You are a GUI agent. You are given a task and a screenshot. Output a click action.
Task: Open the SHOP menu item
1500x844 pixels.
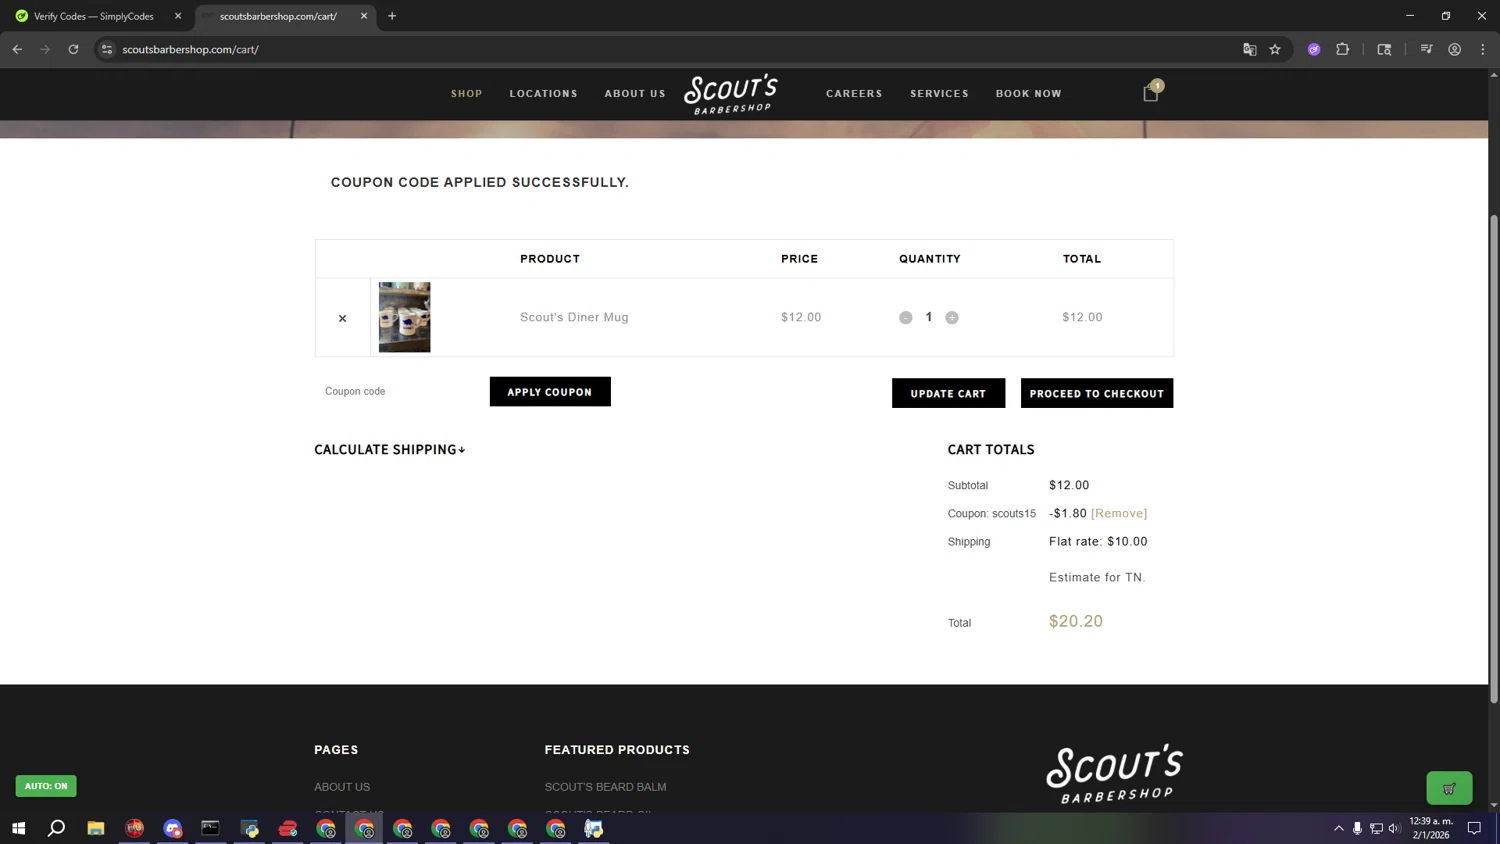467,94
